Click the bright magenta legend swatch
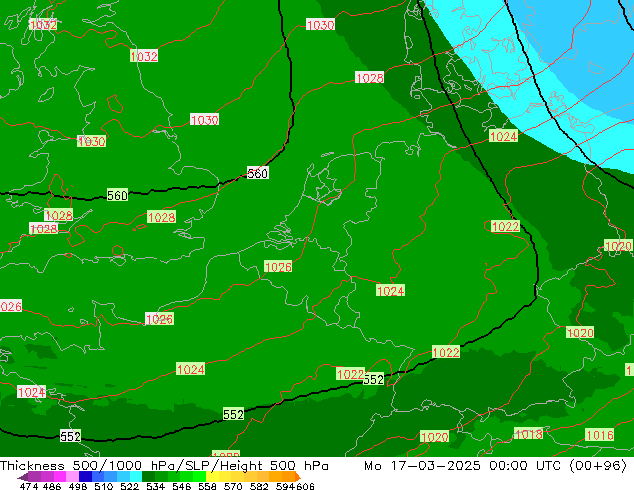 (x=60, y=476)
